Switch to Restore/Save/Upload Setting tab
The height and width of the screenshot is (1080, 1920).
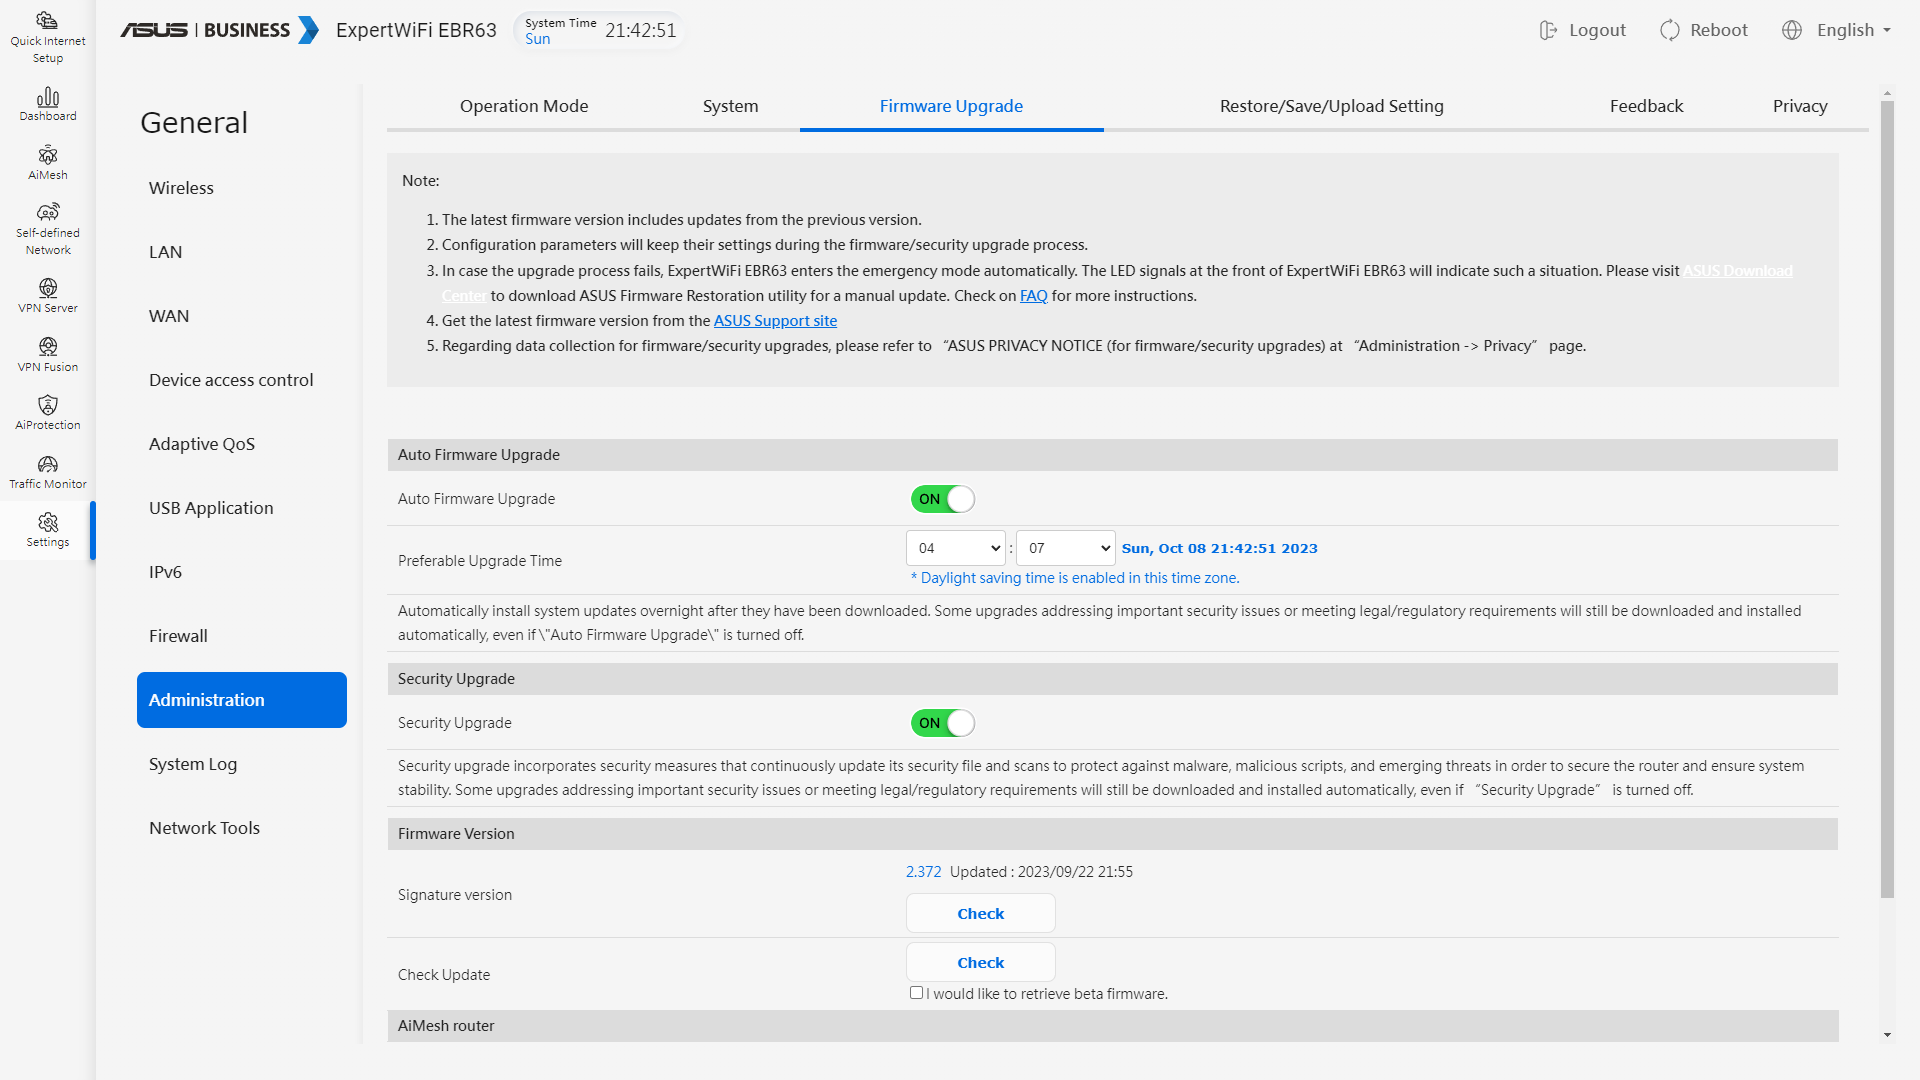(1331, 106)
